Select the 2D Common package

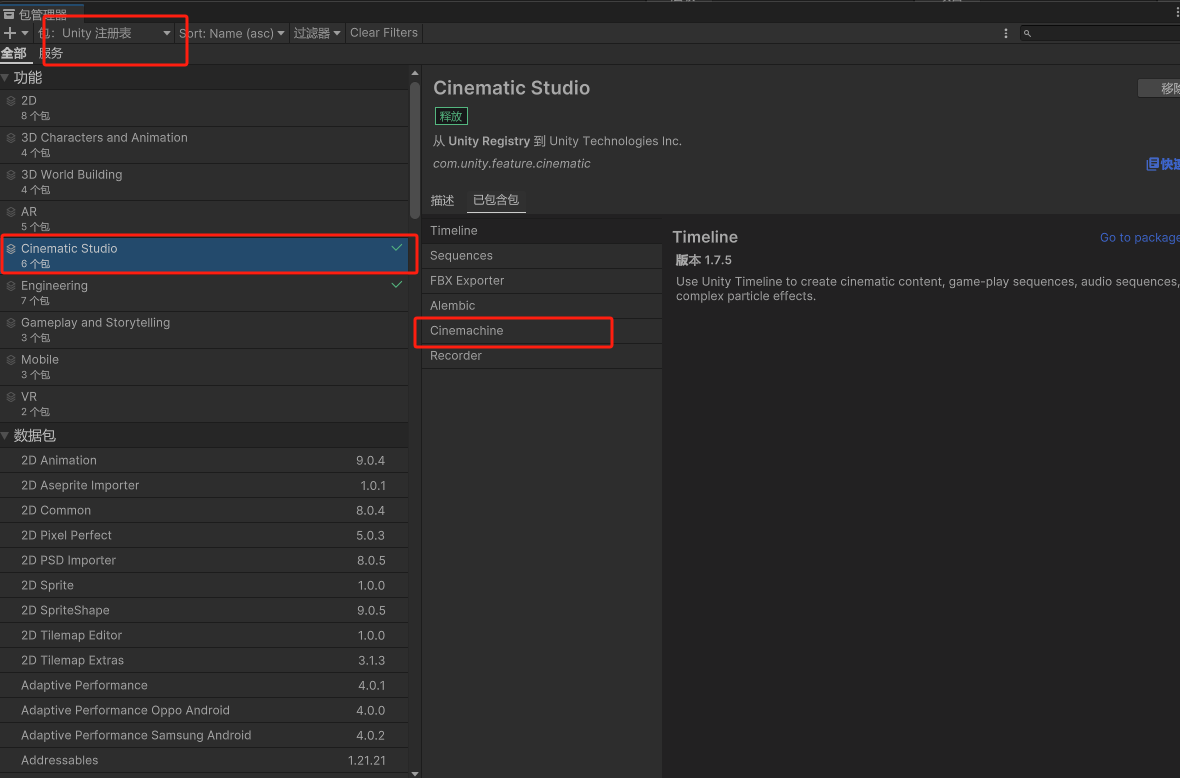(205, 510)
